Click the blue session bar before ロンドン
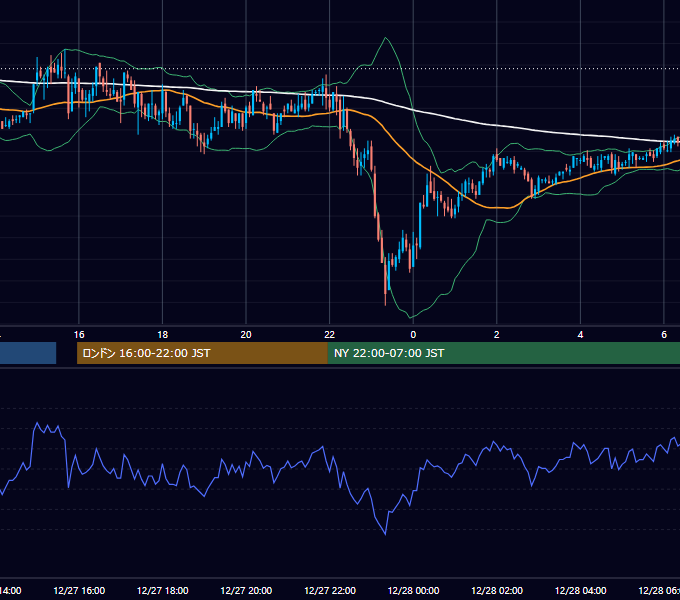The image size is (680, 600). tap(28, 353)
